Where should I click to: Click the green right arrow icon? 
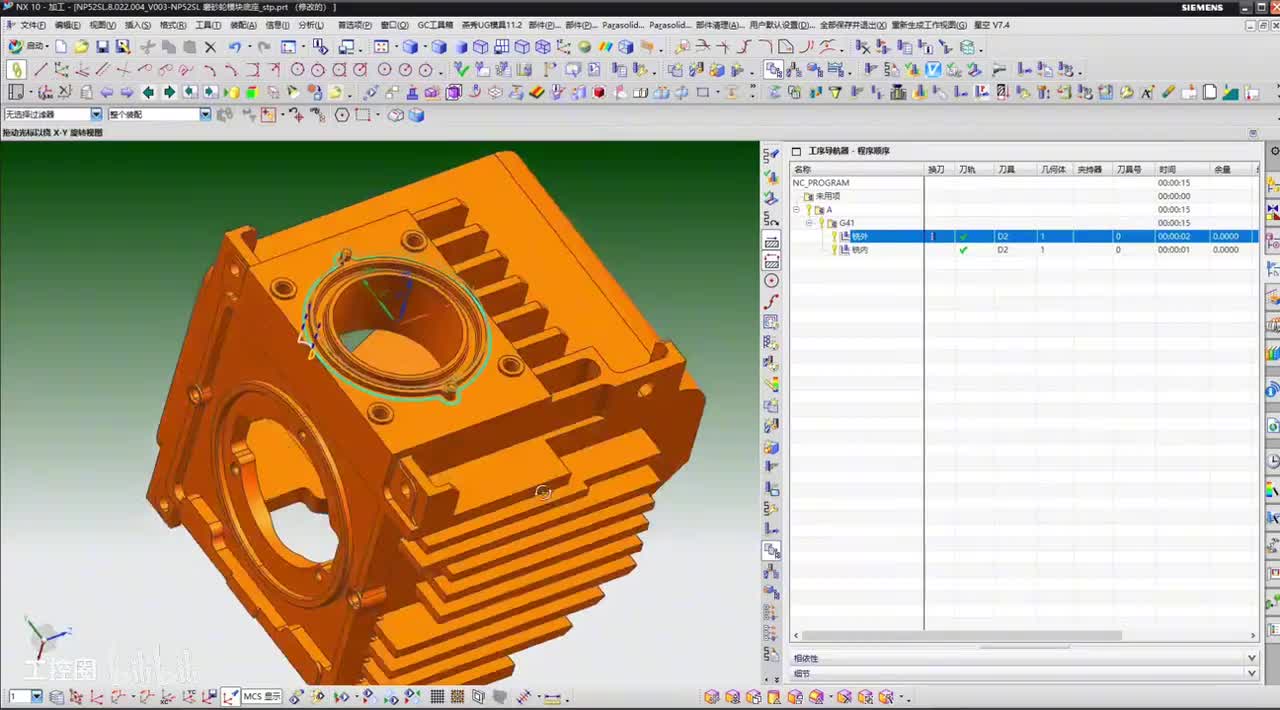coord(169,92)
